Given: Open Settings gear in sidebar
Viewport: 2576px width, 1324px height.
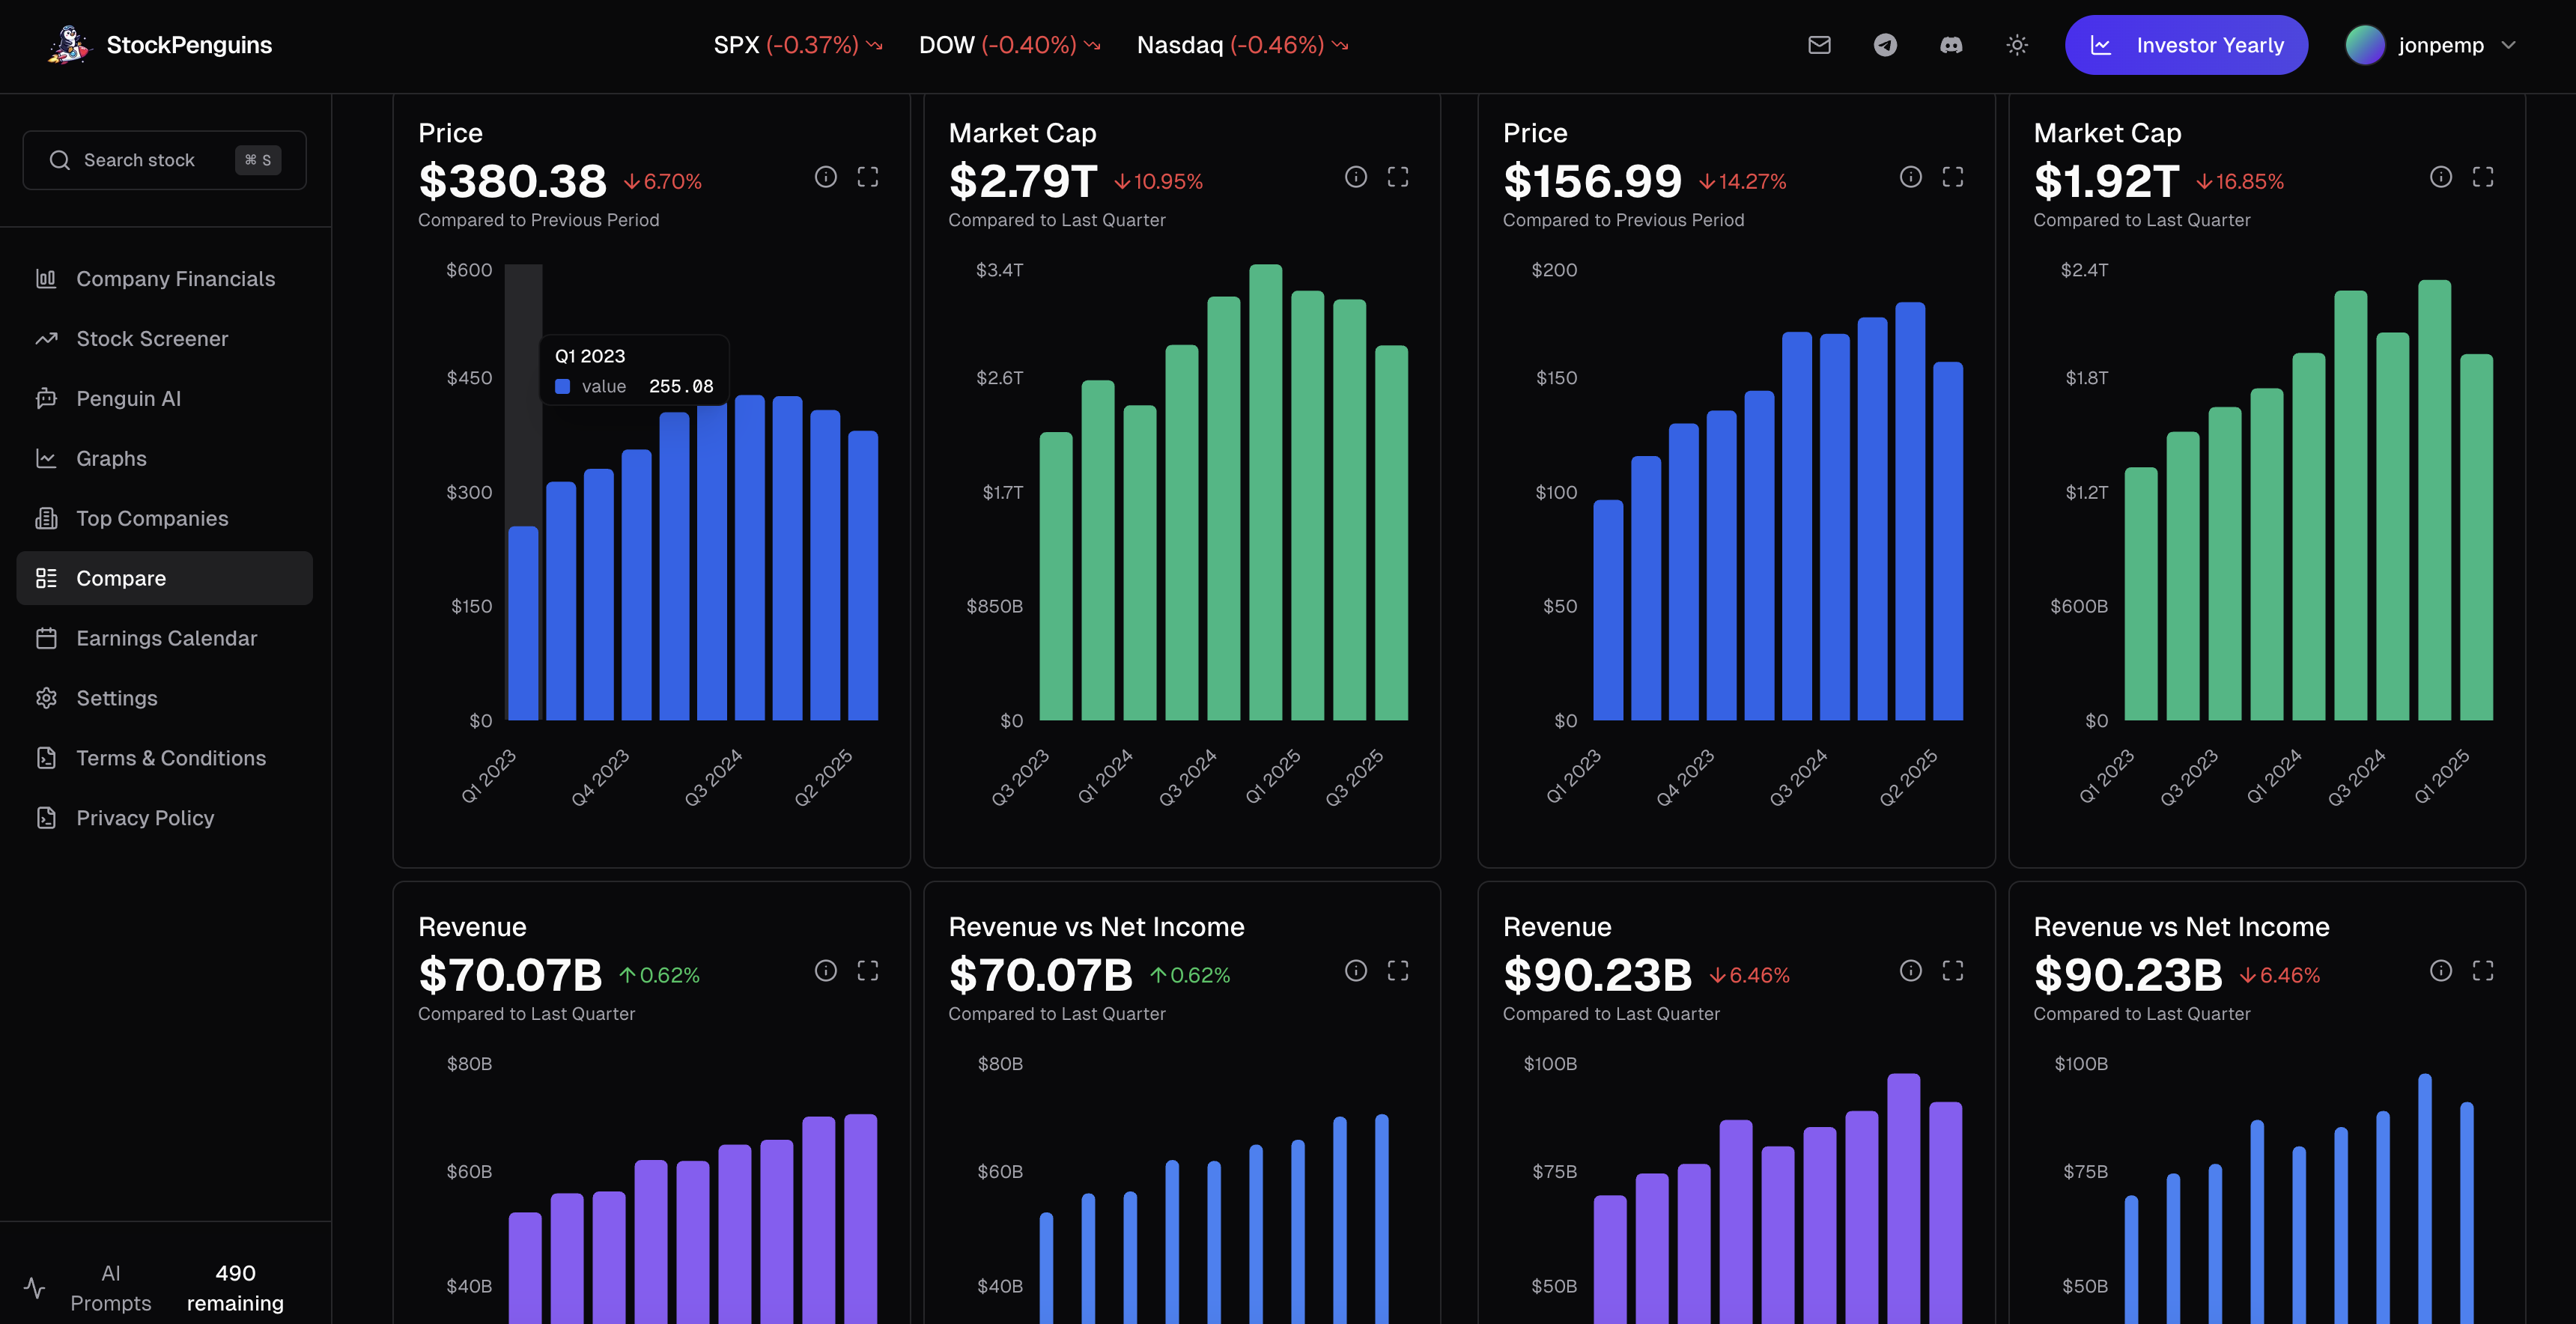Looking at the screenshot, I should (x=116, y=698).
